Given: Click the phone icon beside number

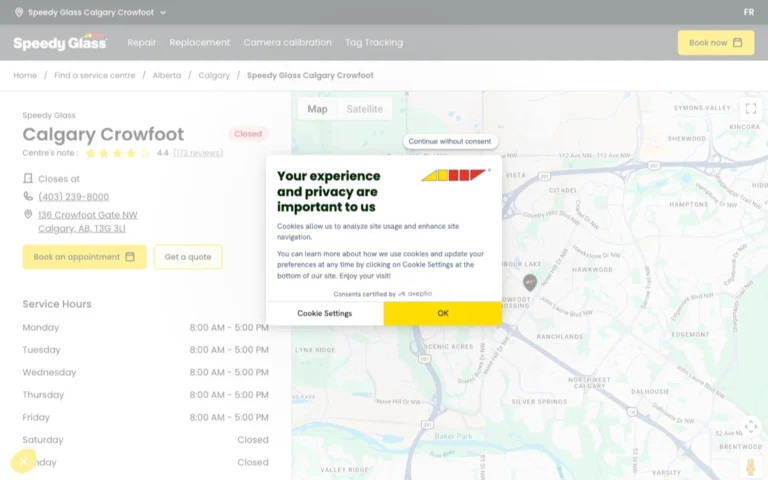Looking at the screenshot, I should (28, 196).
